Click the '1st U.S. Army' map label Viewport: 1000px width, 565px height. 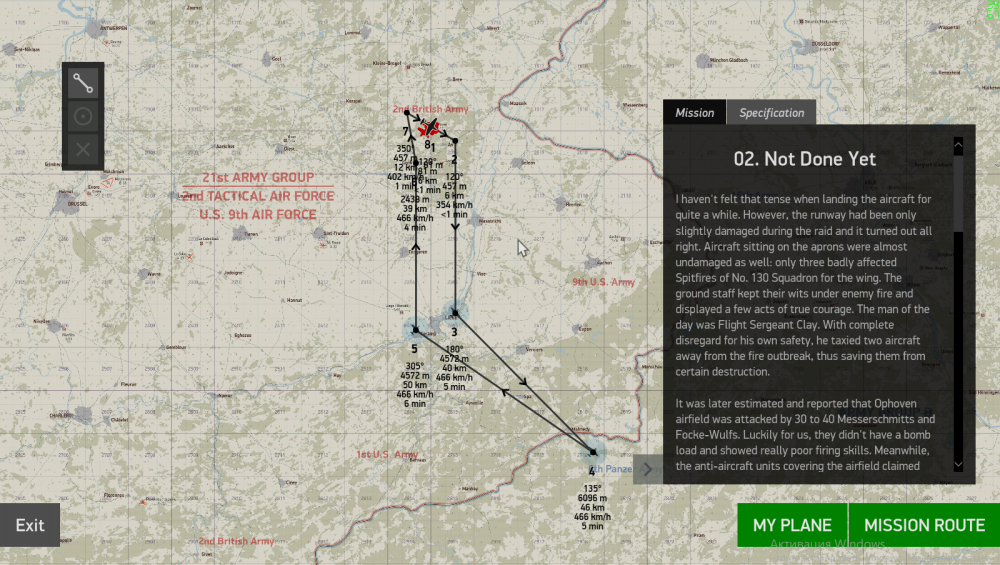387,454
